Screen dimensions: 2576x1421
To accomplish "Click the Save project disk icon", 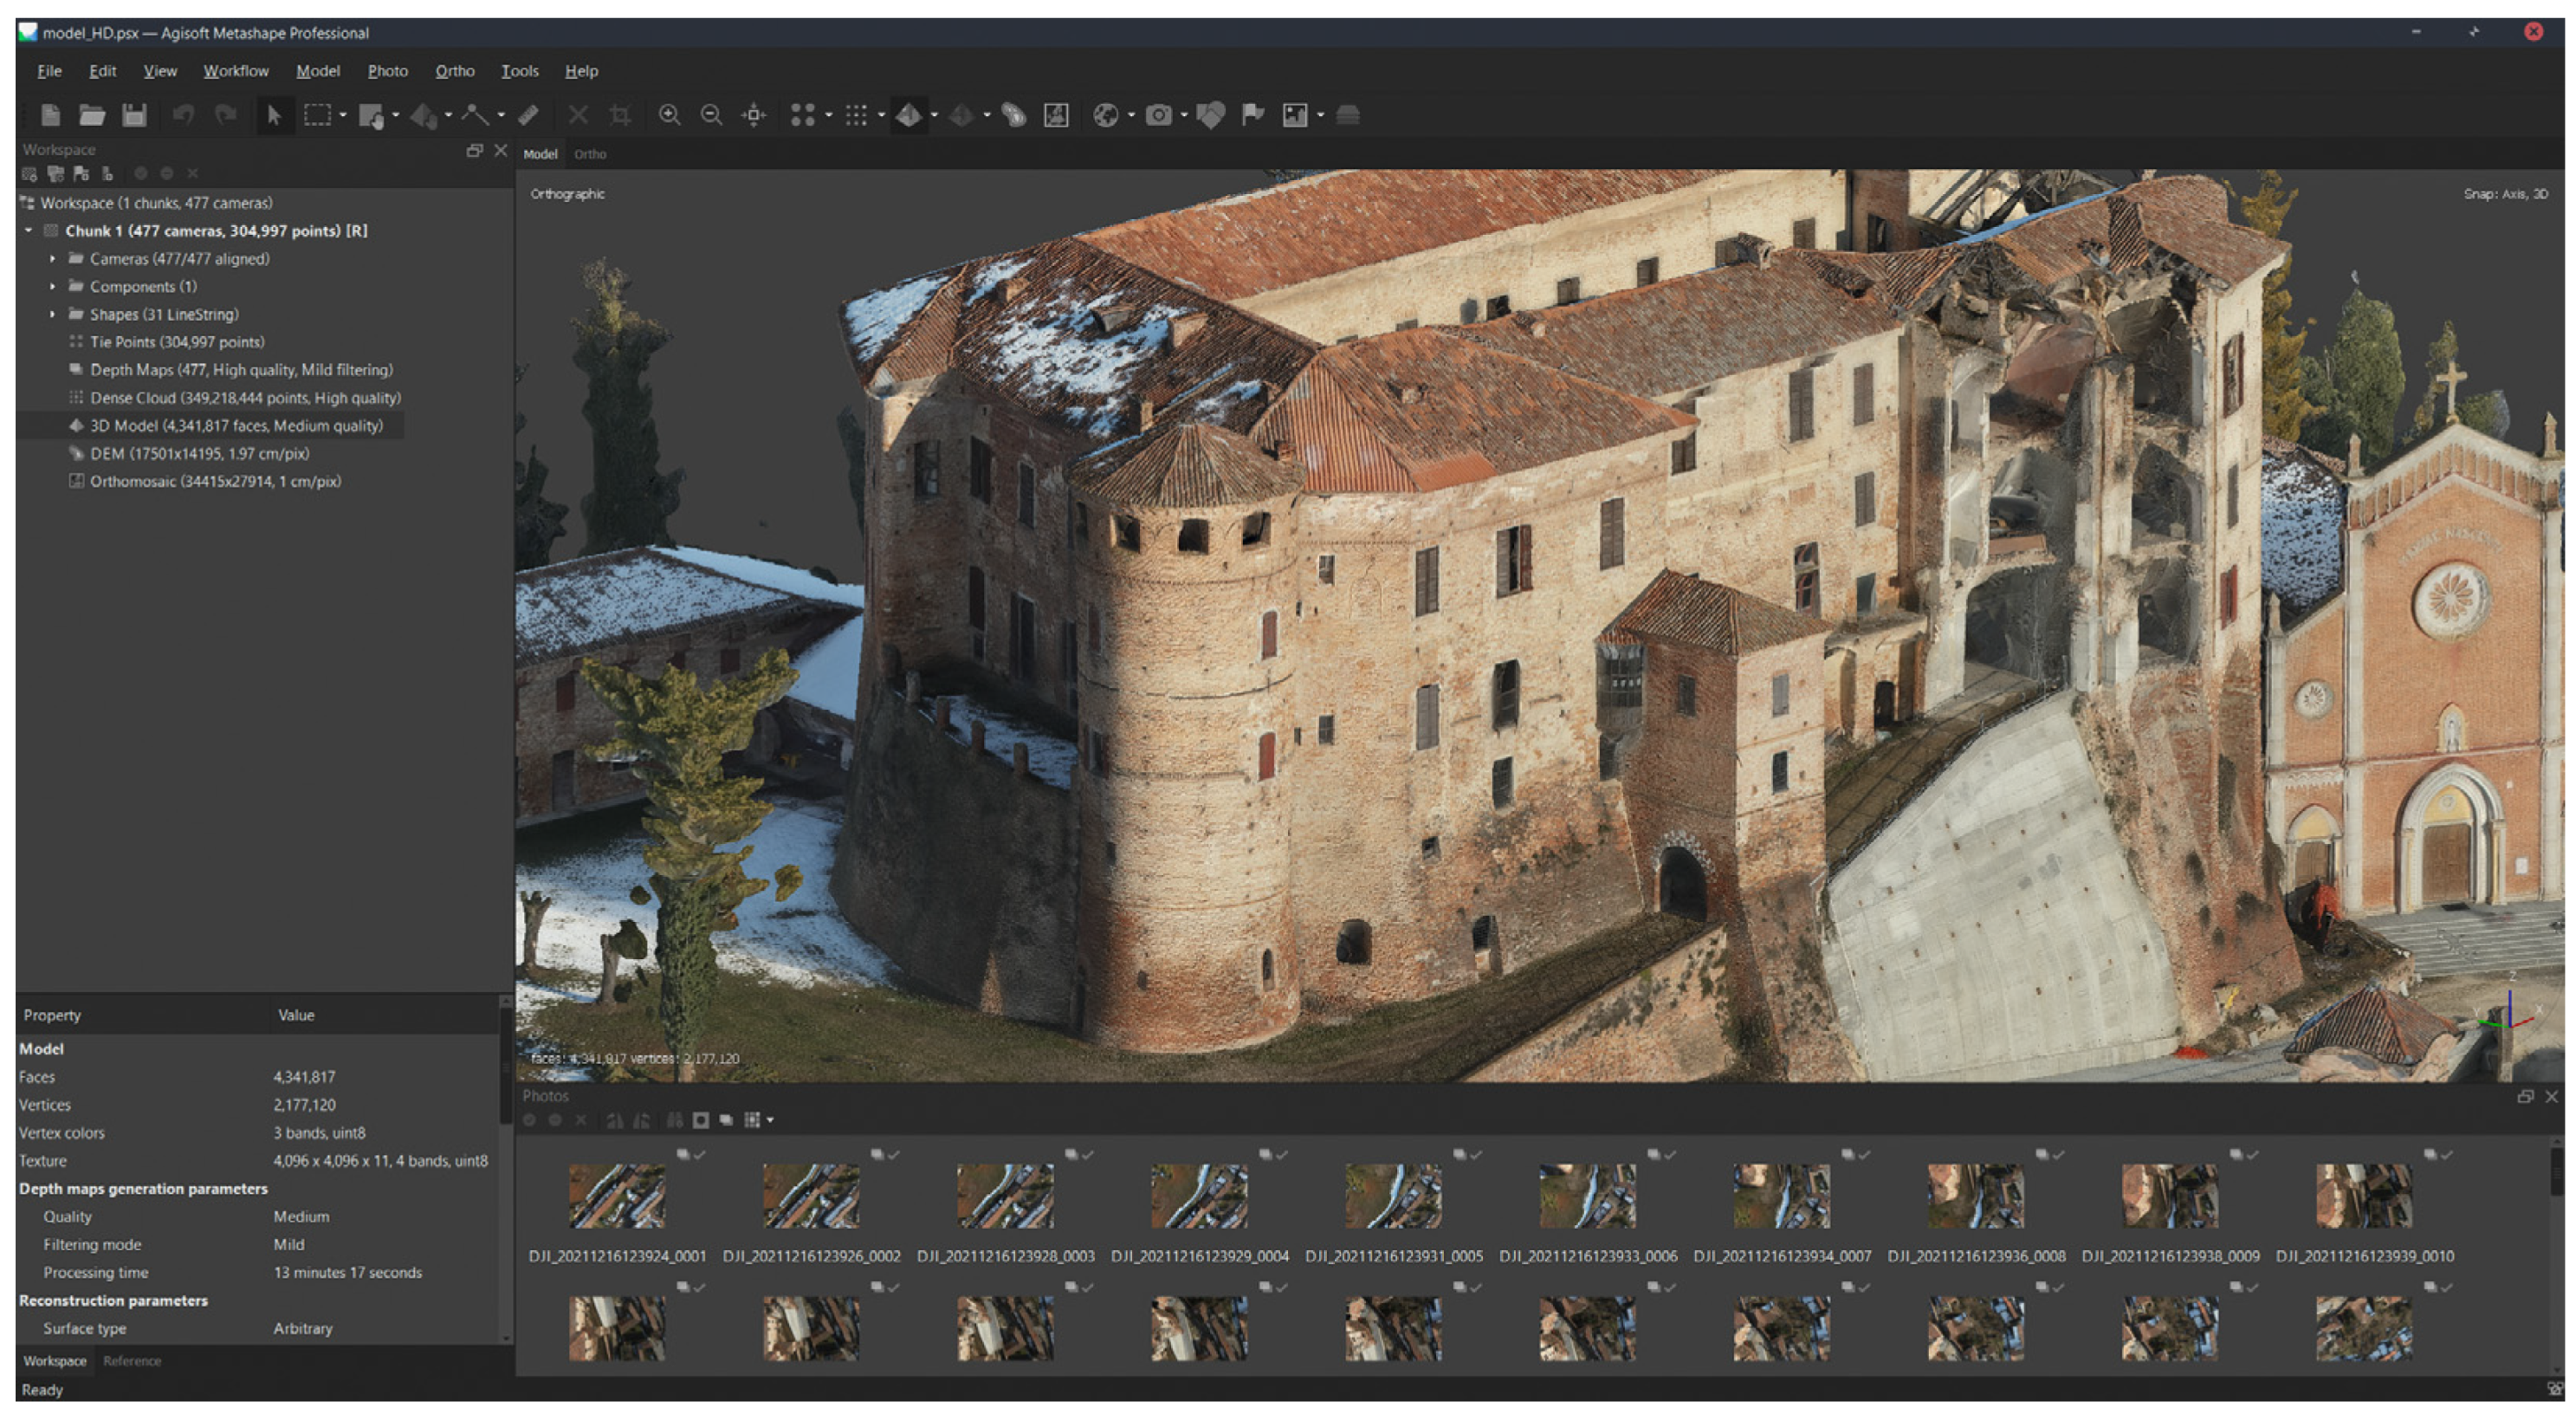I will [134, 115].
